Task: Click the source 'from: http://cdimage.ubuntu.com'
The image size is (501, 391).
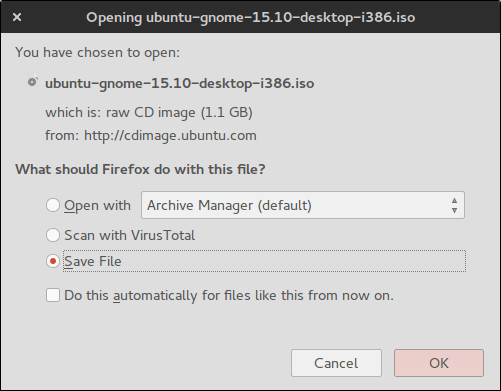Action: click(x=151, y=136)
